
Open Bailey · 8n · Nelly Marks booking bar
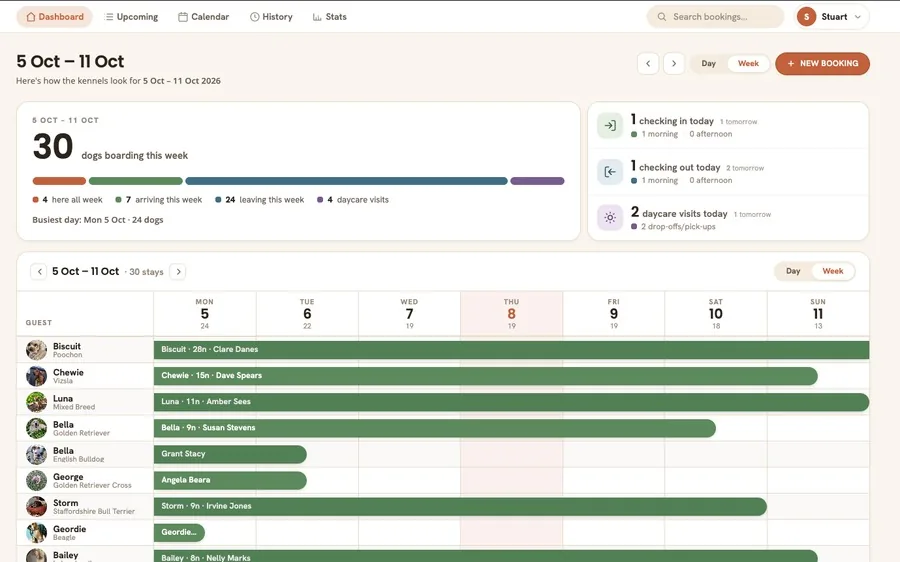[486, 556]
